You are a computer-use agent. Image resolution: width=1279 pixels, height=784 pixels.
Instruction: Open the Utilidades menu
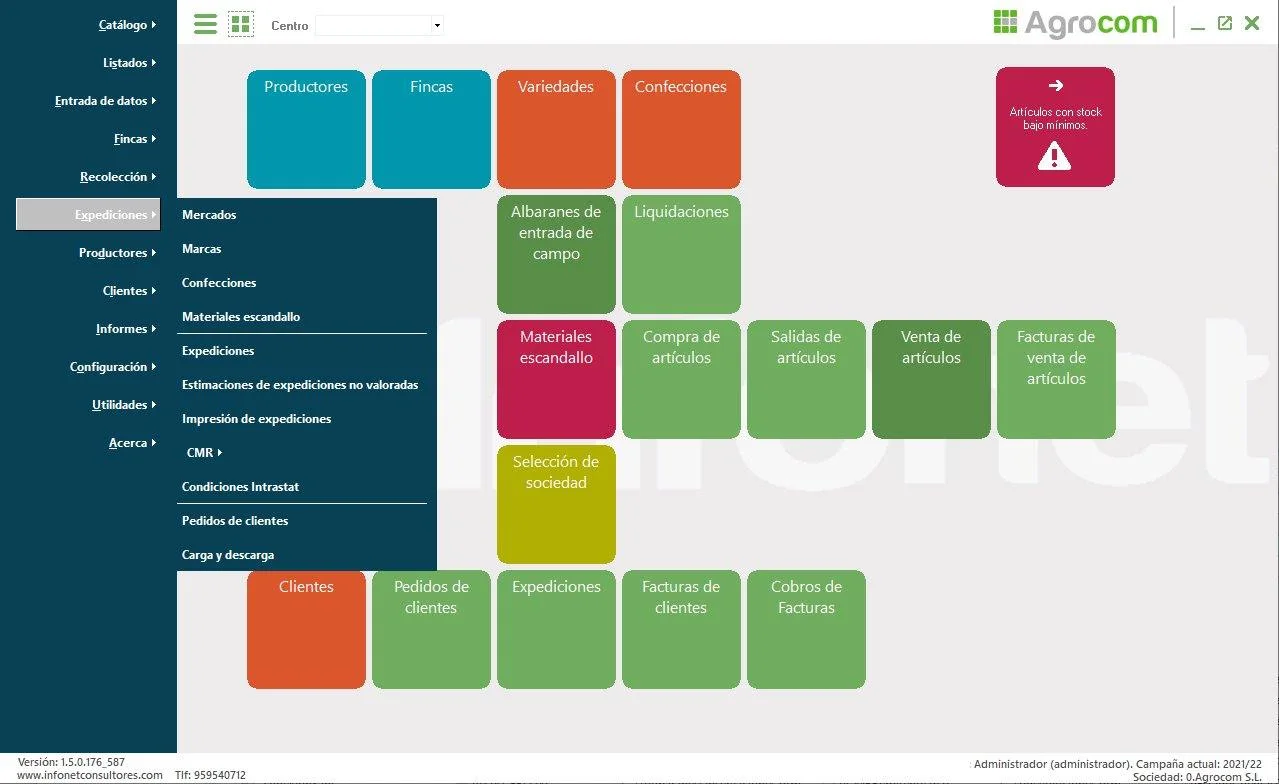coord(125,405)
